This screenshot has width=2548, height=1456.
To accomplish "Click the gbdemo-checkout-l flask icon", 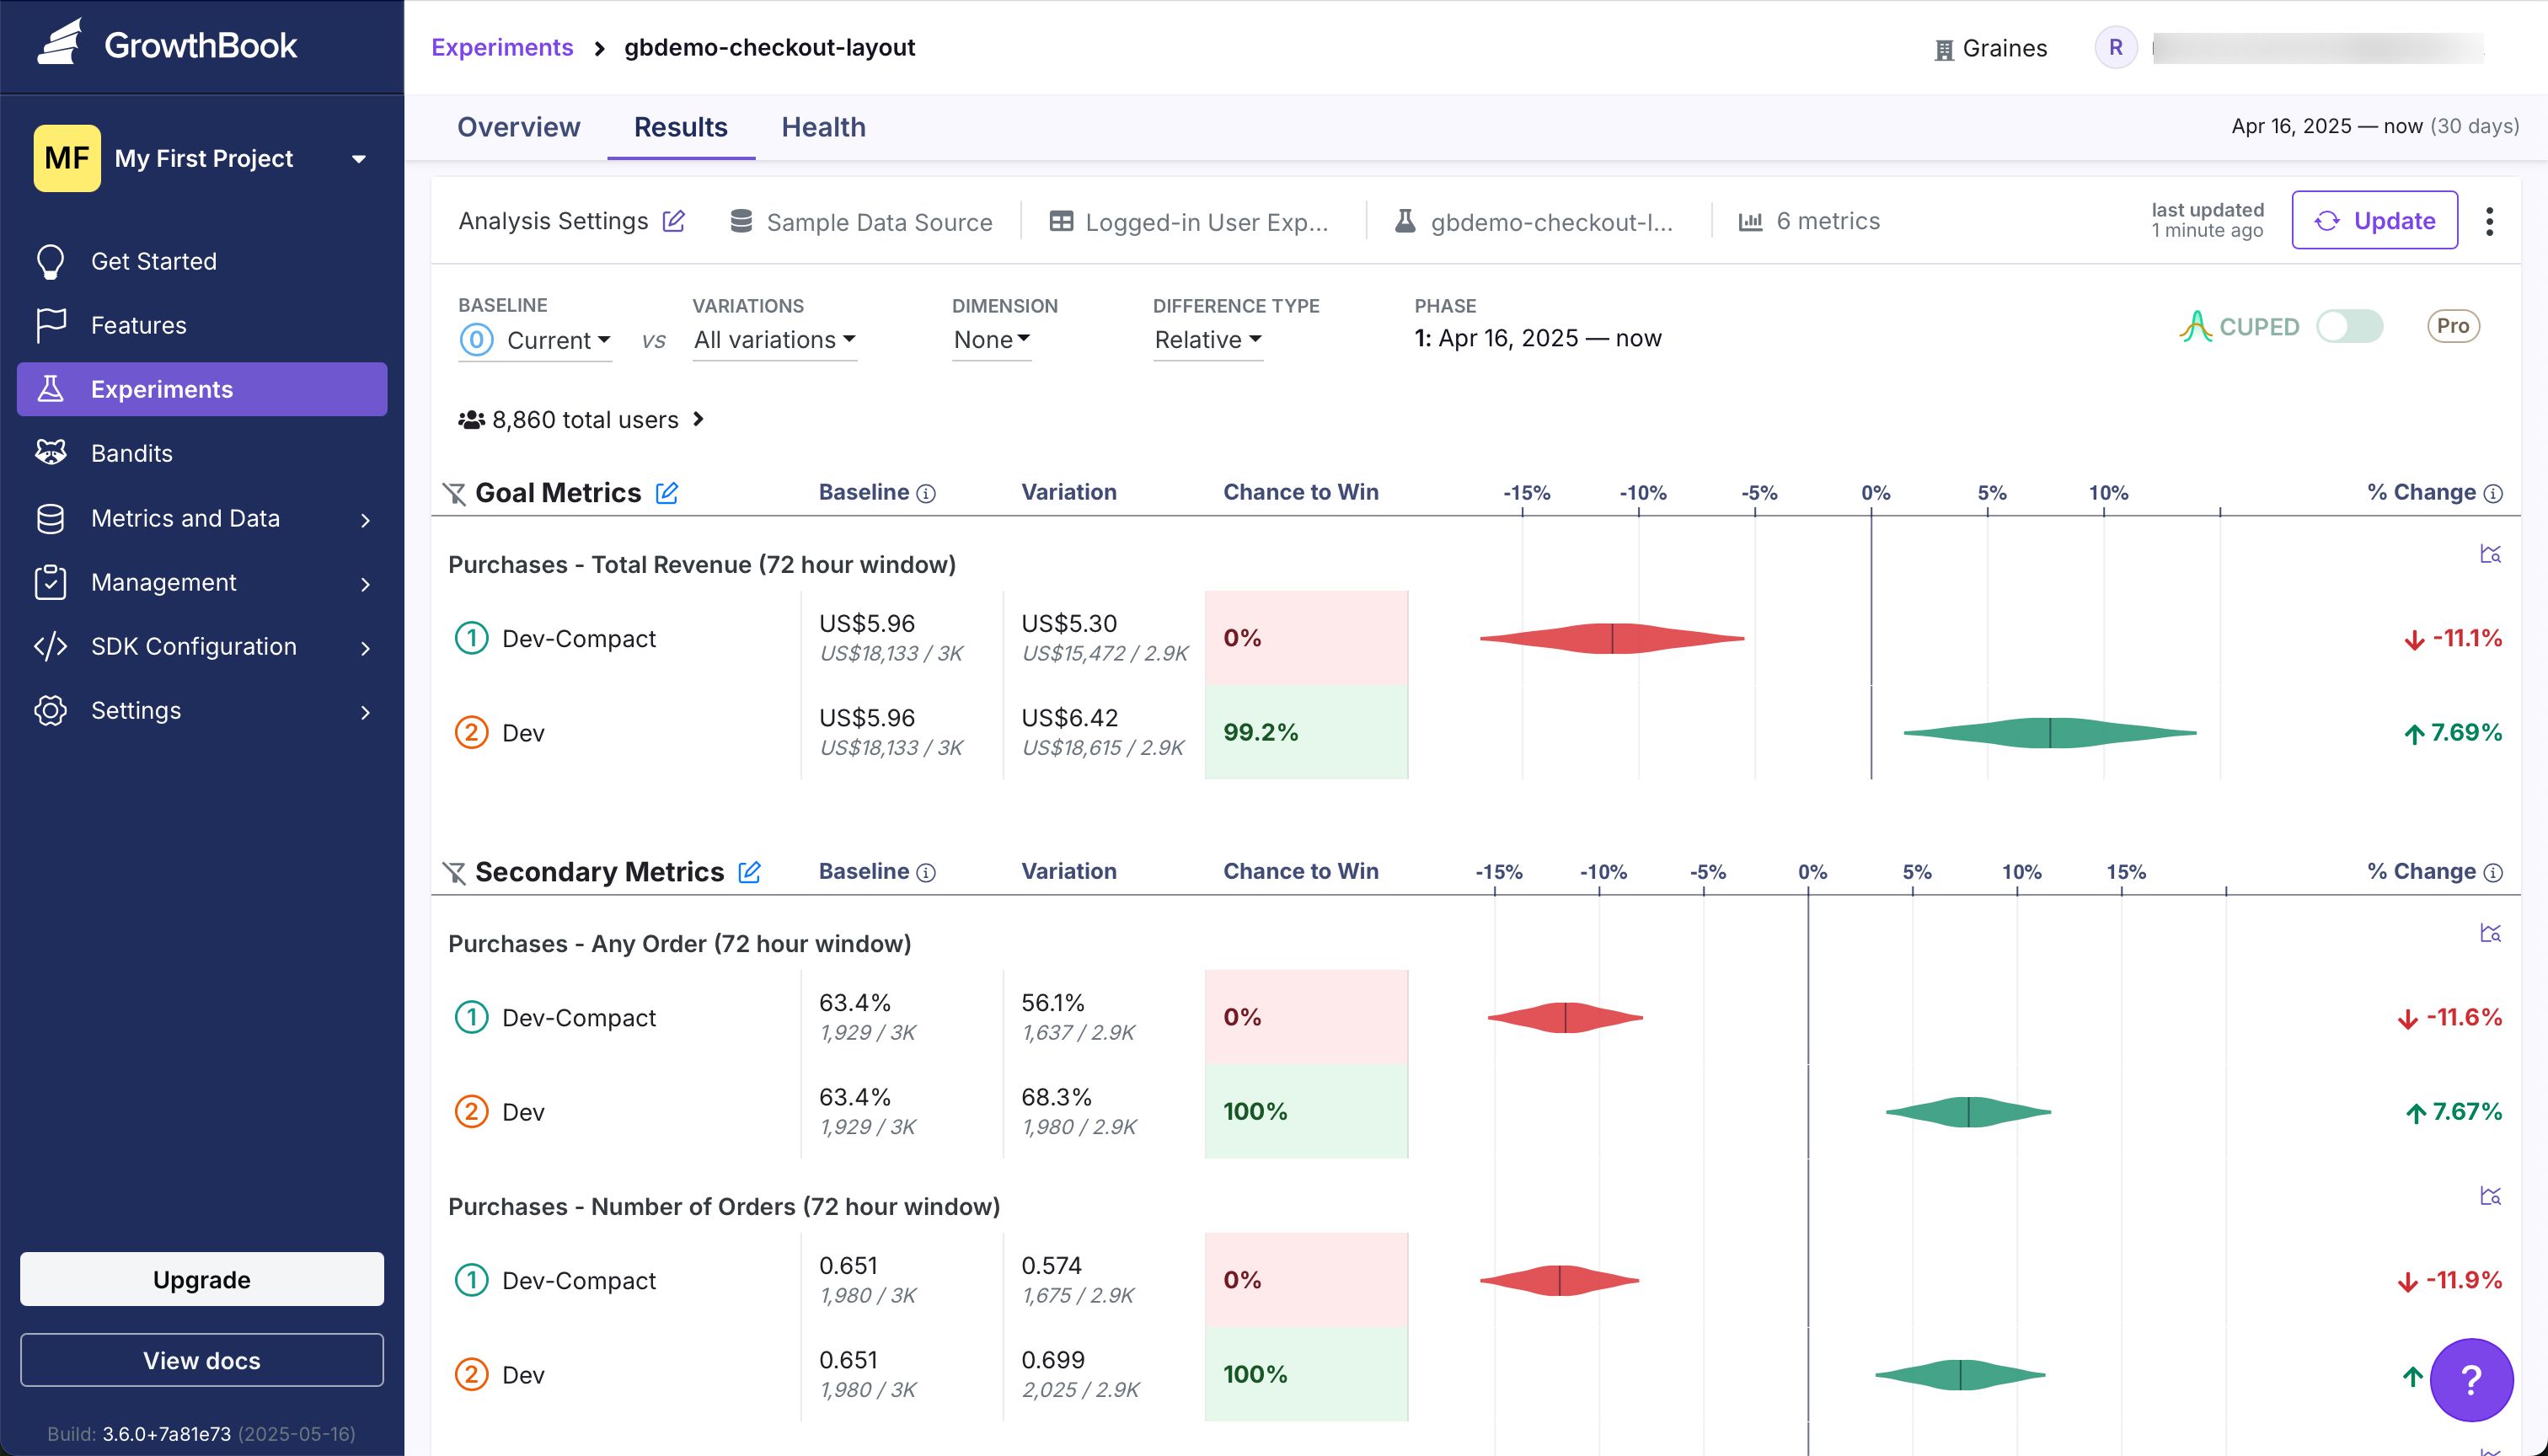I will tap(1405, 221).
